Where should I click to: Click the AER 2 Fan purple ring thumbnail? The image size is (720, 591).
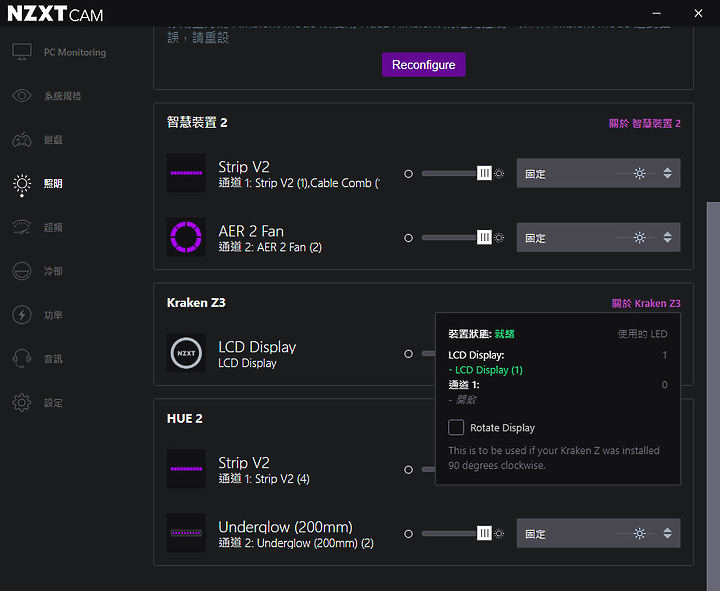click(186, 237)
